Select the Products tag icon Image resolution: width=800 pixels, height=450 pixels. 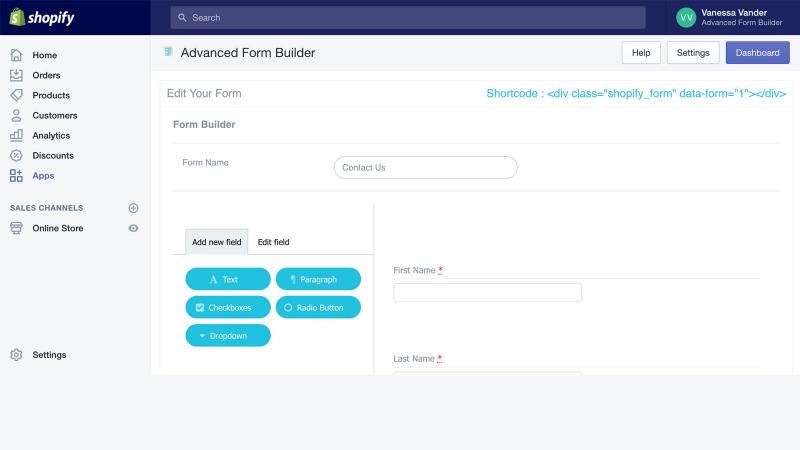16,95
